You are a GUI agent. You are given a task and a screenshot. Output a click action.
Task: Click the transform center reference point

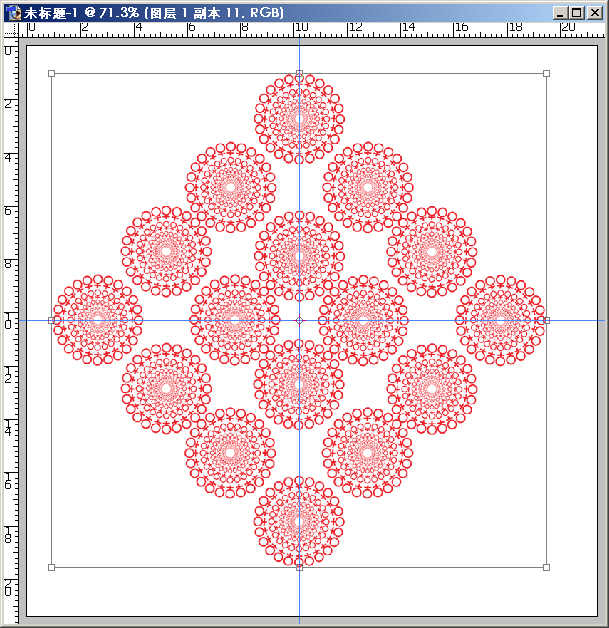pos(299,320)
